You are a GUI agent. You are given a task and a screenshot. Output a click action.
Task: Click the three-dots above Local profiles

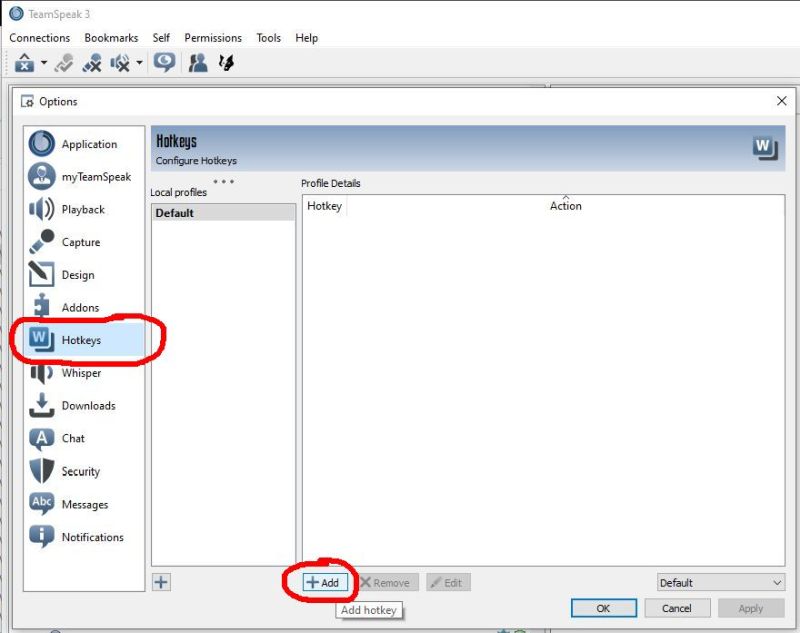[223, 182]
